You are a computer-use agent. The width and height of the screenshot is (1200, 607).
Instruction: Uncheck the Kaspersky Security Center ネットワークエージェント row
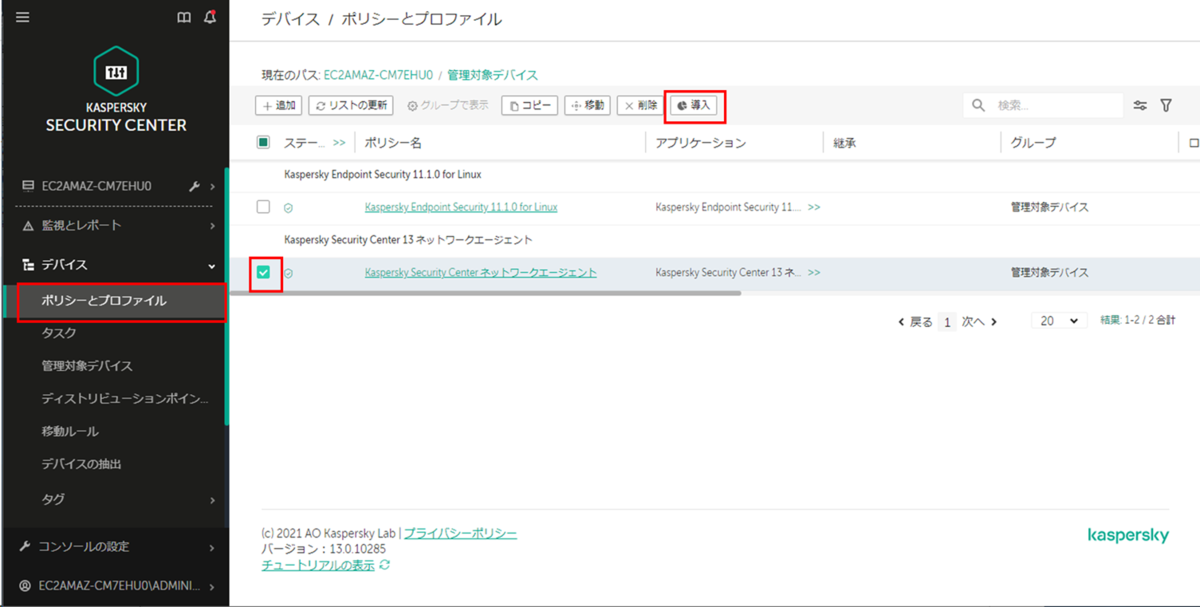pos(263,272)
